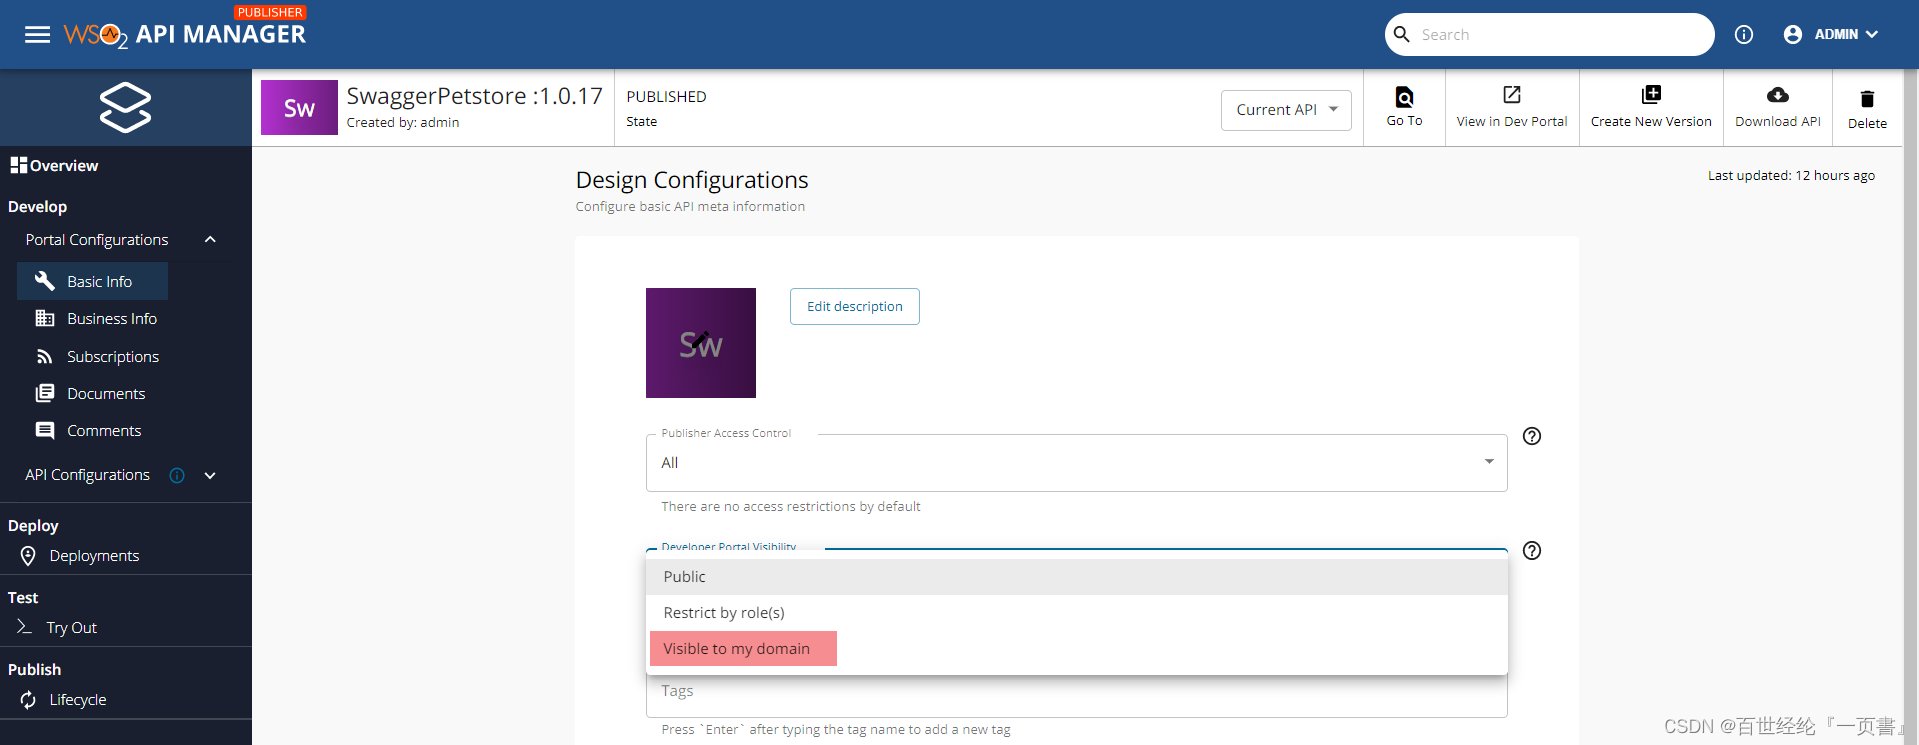Open the Current API dropdown
Image resolution: width=1919 pixels, height=745 pixels.
point(1286,110)
